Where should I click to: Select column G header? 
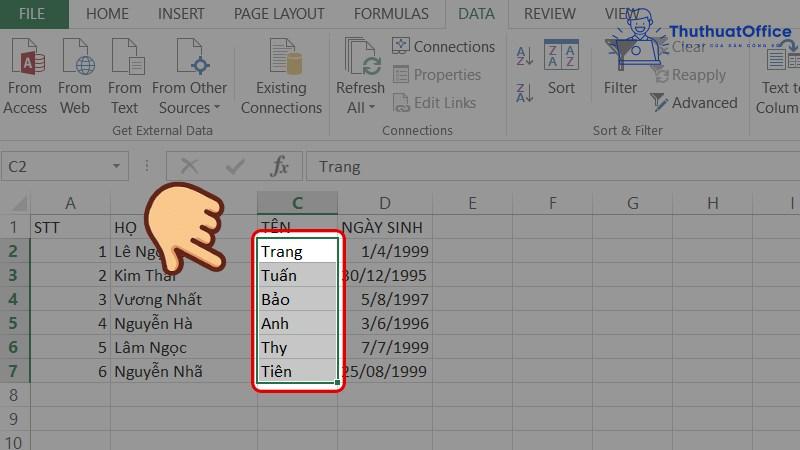pyautogui.click(x=633, y=203)
